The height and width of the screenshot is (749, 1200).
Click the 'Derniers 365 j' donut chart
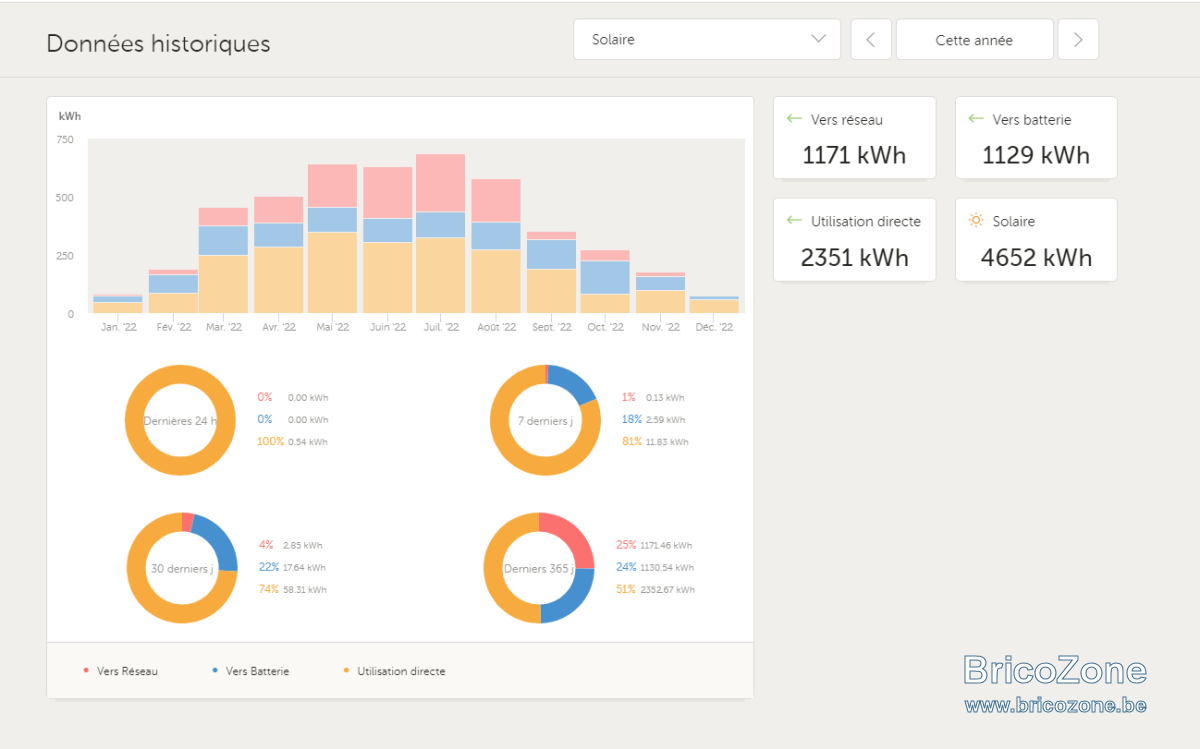point(539,568)
